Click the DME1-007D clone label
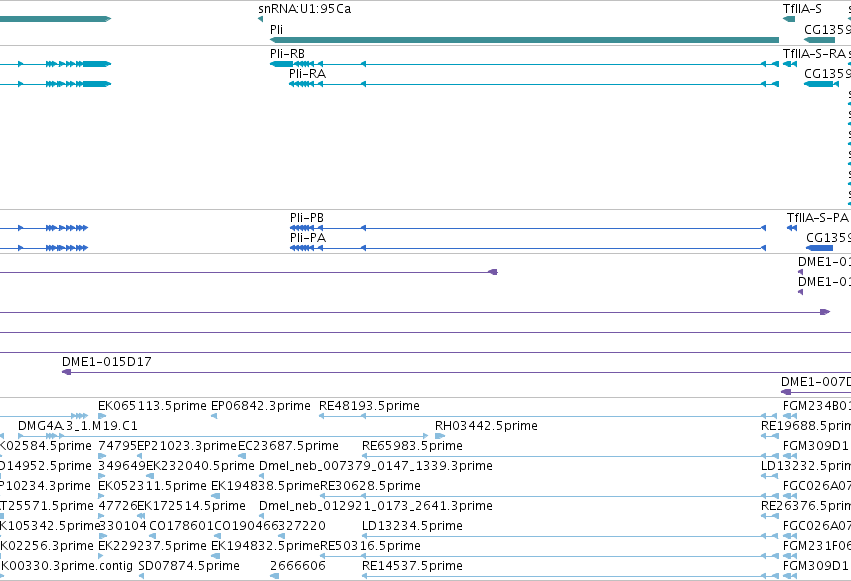The height and width of the screenshot is (581, 851). click(x=816, y=381)
